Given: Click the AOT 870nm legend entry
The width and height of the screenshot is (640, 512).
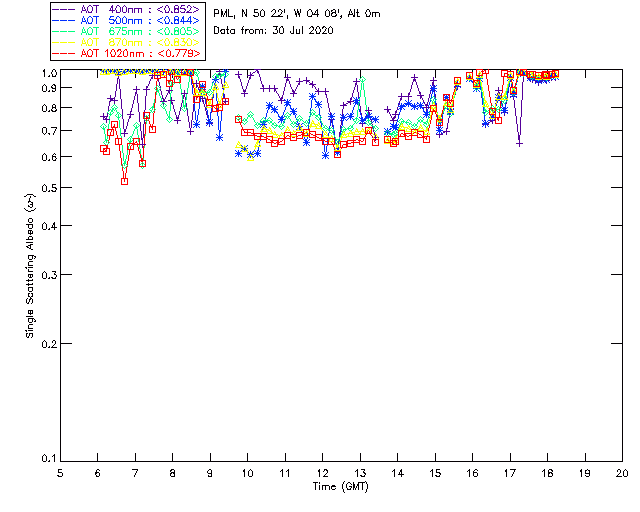Looking at the screenshot, I should pos(127,42).
